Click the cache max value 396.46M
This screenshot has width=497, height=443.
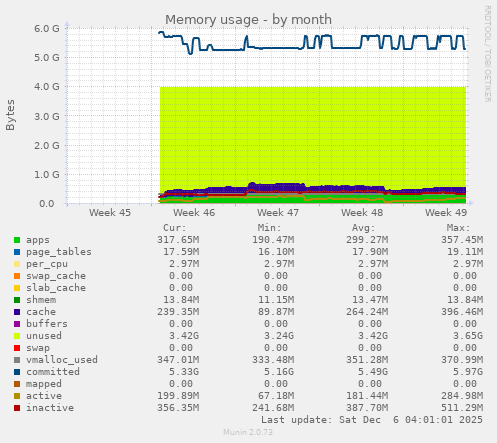[x=462, y=312]
